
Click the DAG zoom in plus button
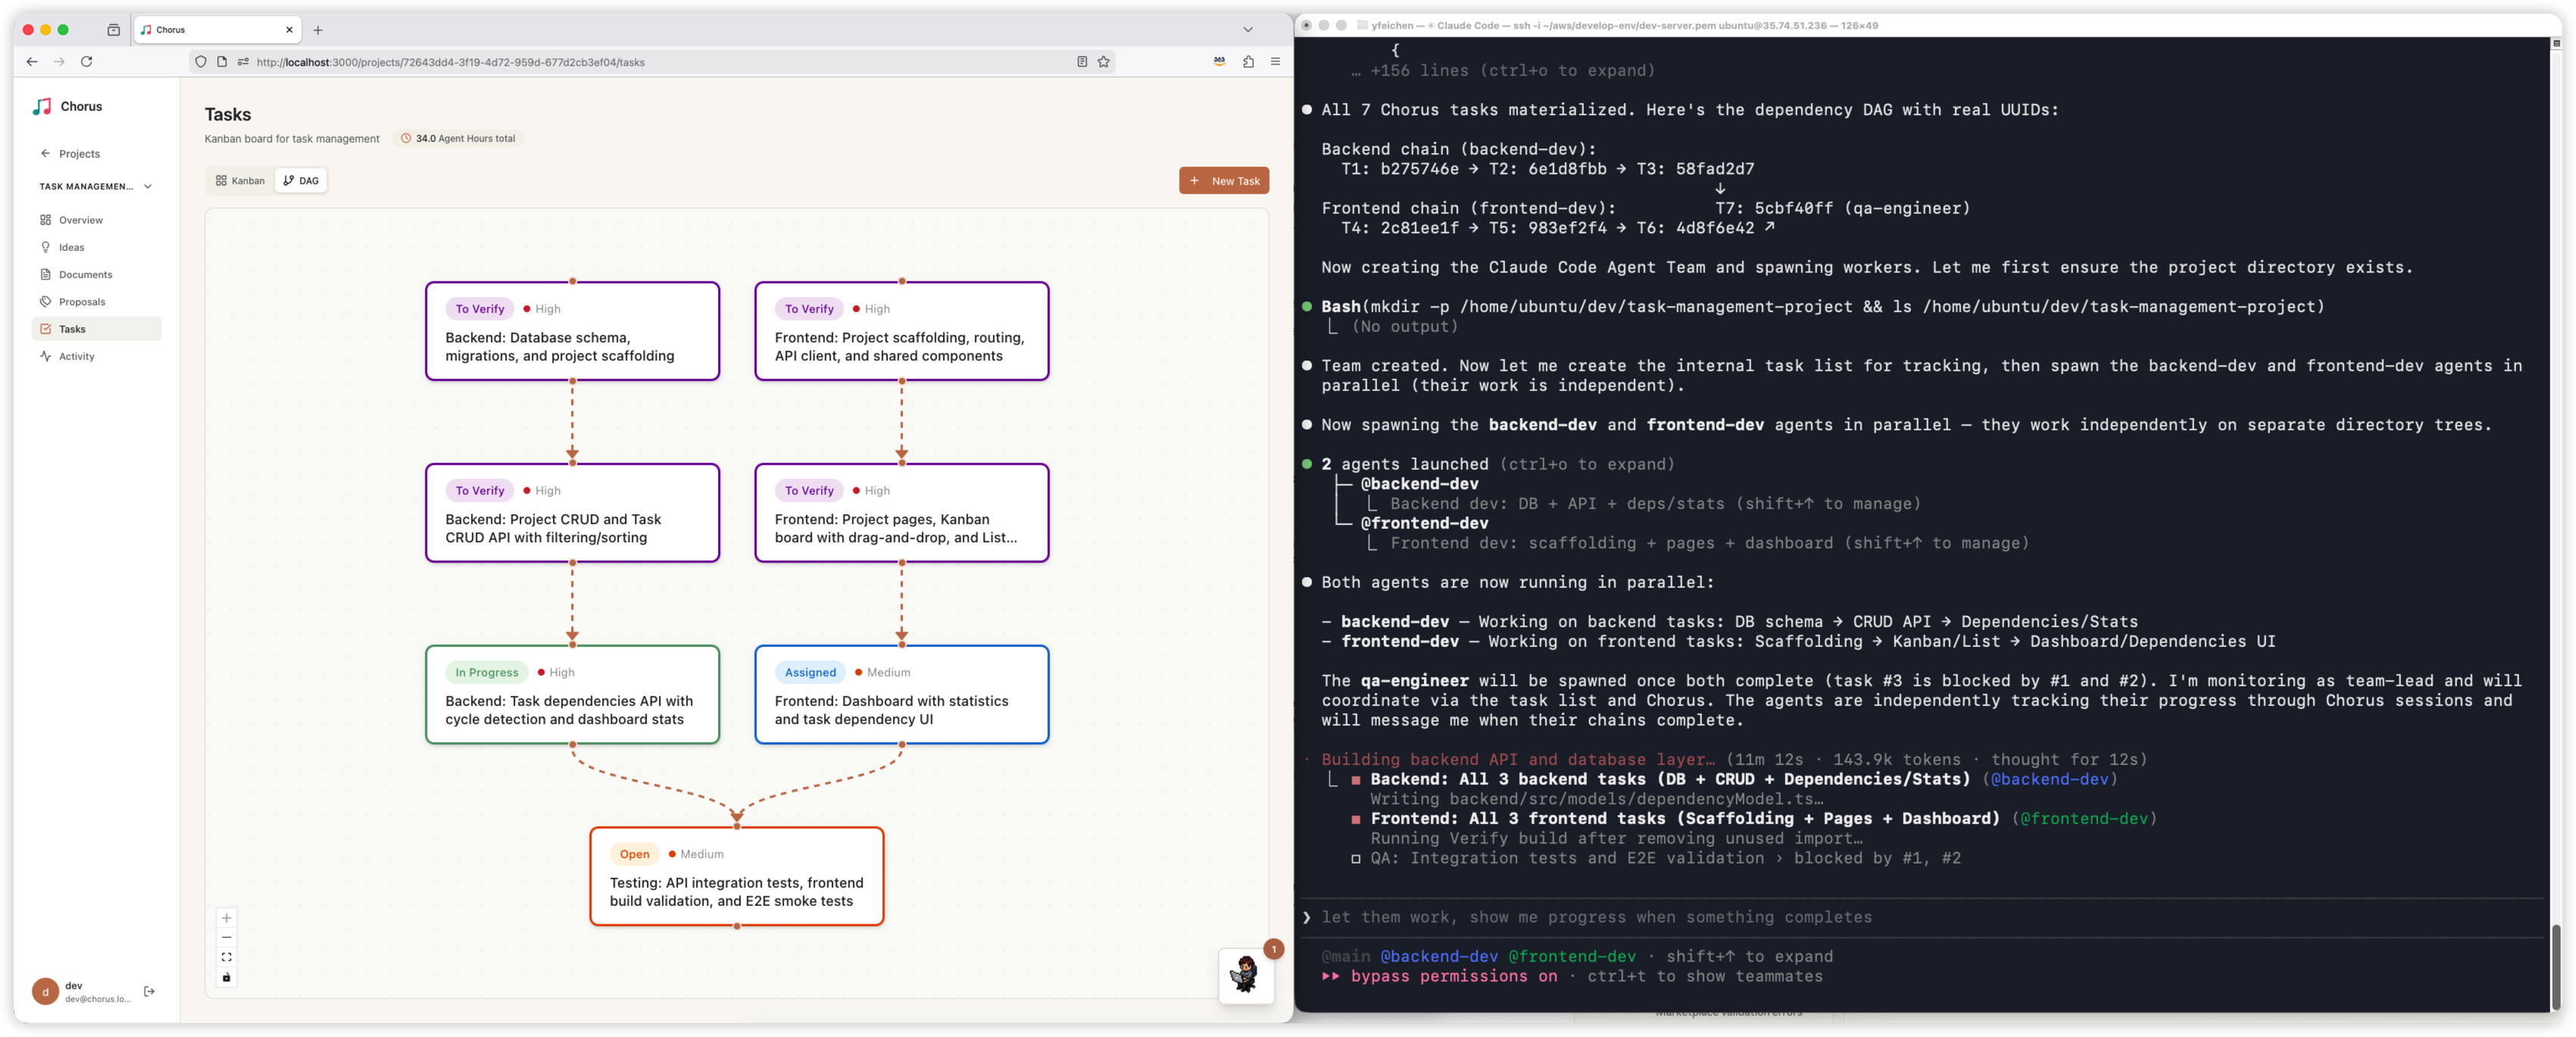[x=227, y=917]
